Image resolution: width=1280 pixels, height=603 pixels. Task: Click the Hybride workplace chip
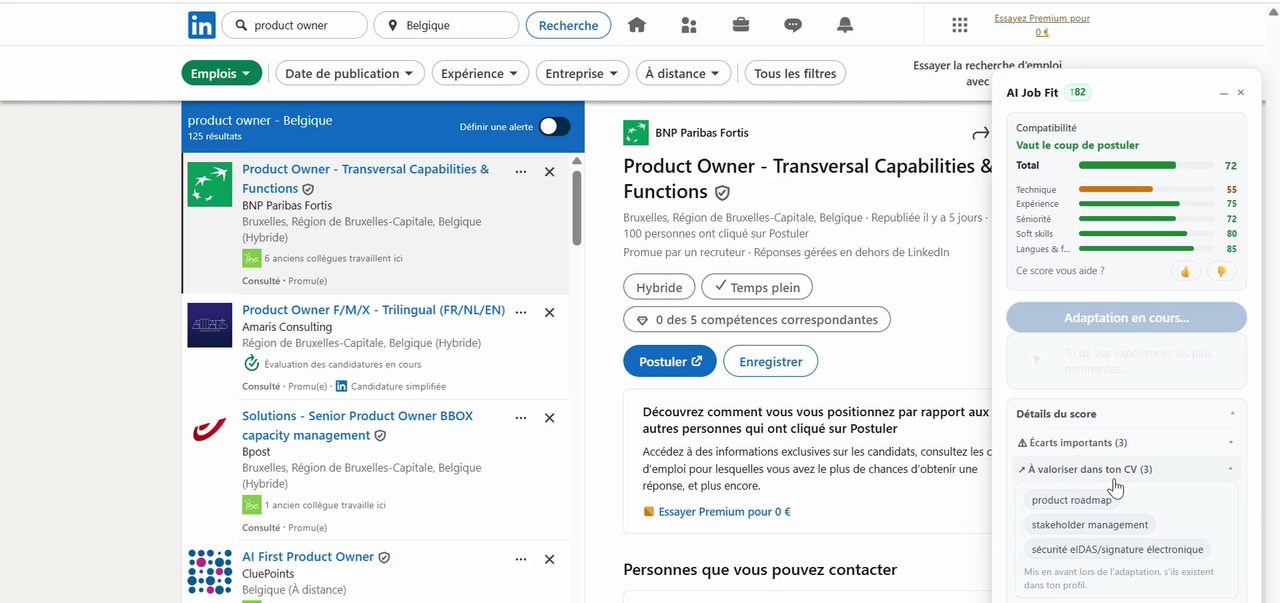click(x=659, y=288)
